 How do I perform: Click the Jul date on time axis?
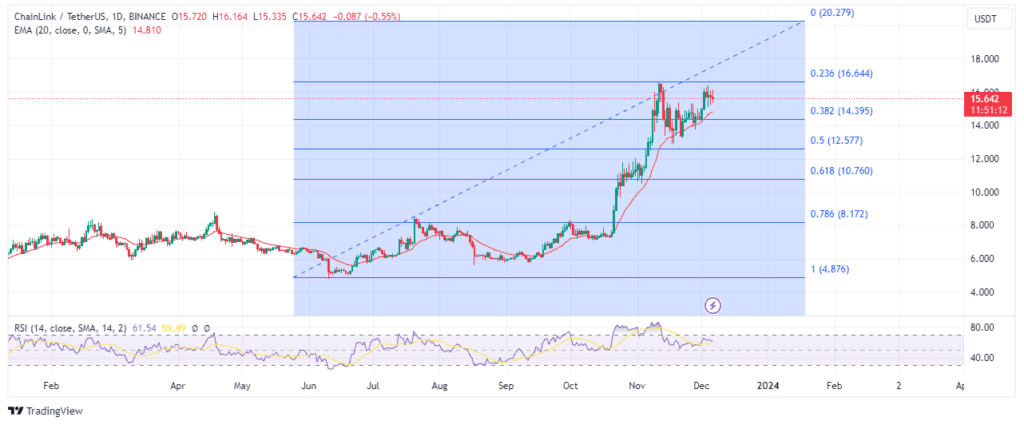(x=373, y=386)
